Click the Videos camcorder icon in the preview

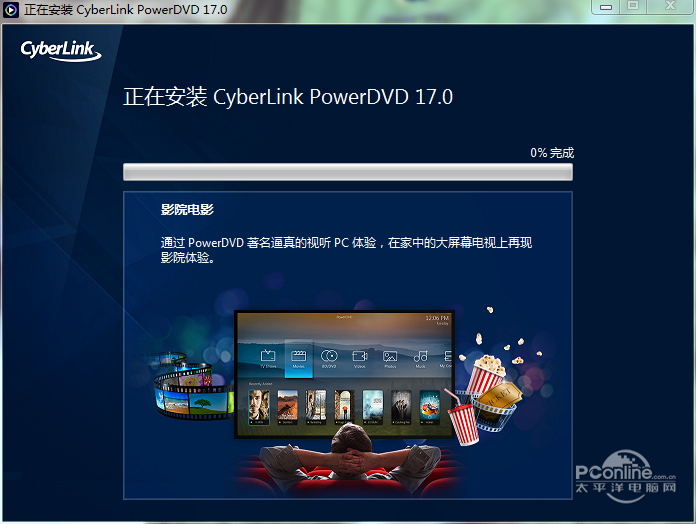[x=360, y=358]
